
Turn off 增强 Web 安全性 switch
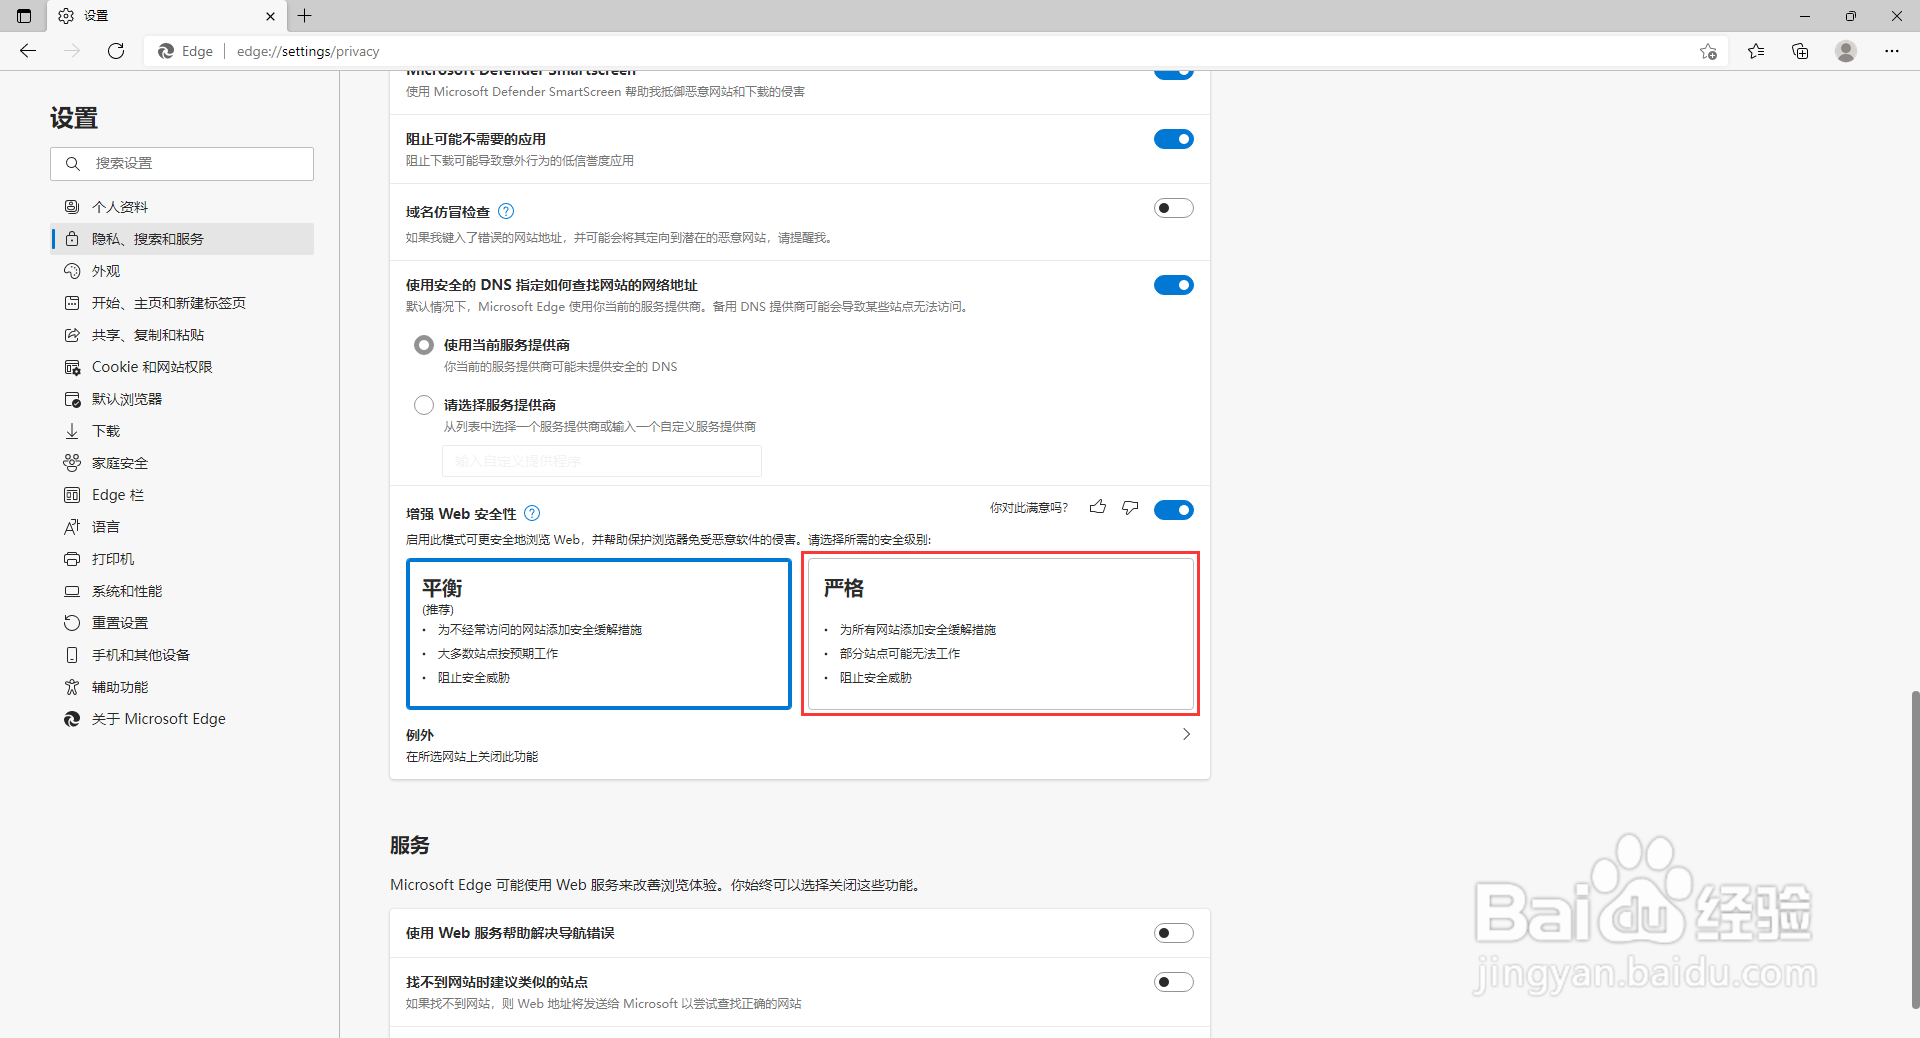1174,510
